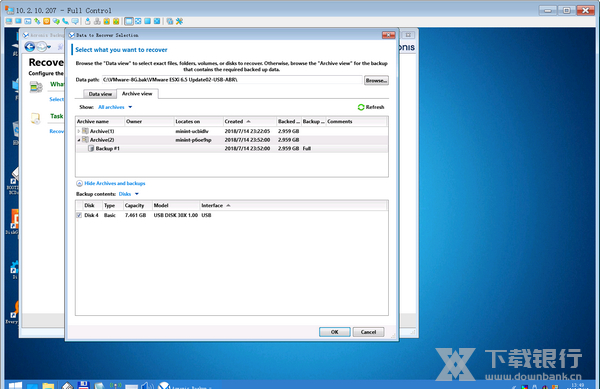The height and width of the screenshot is (389, 600).
Task: Open the All archives show dropdown
Action: pyautogui.click(x=115, y=107)
